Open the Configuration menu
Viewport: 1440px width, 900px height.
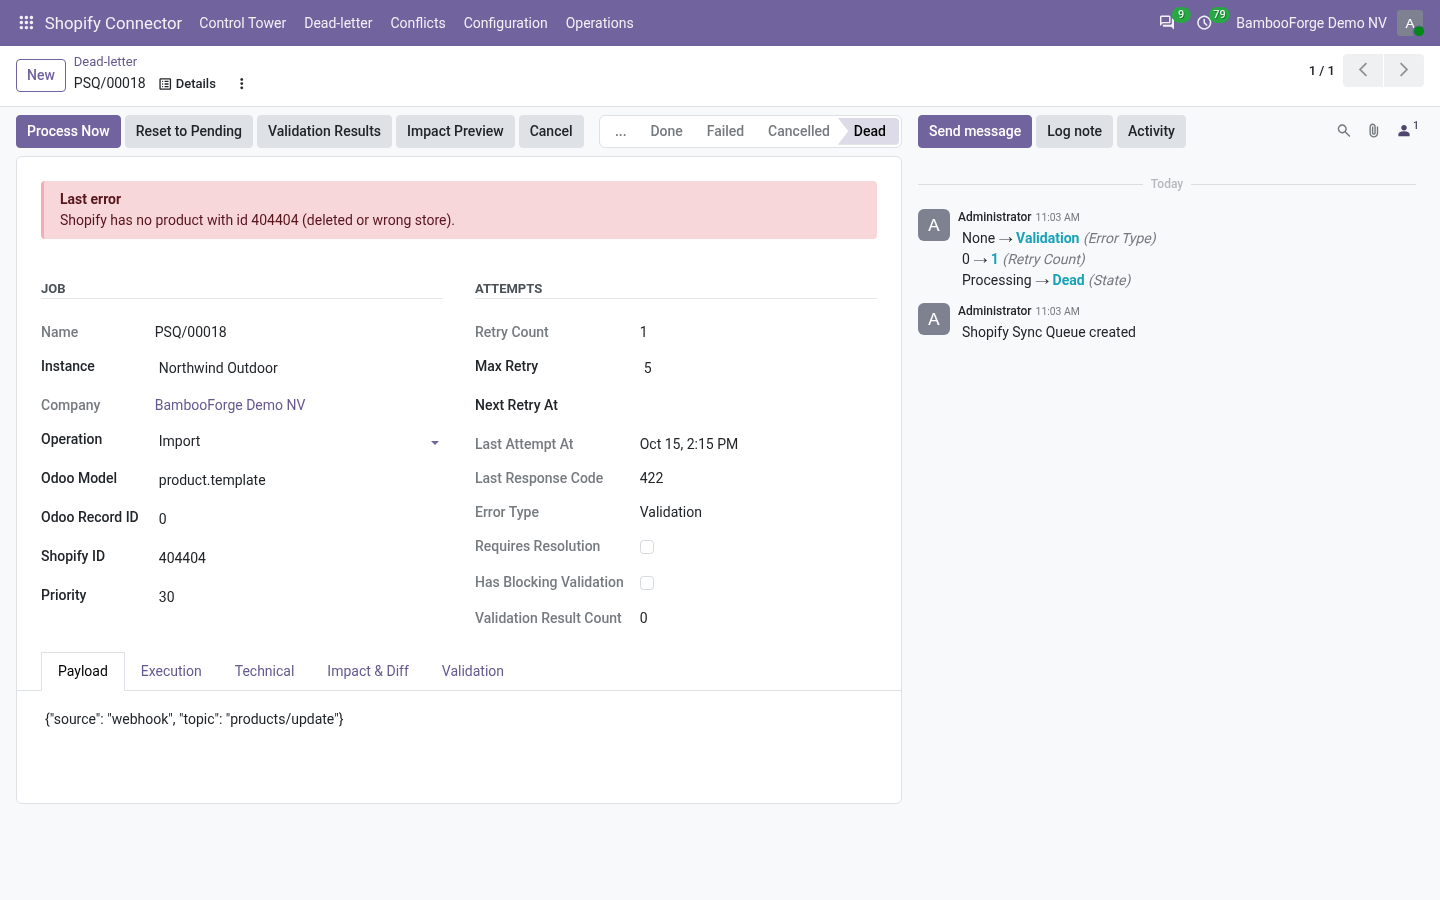click(505, 22)
